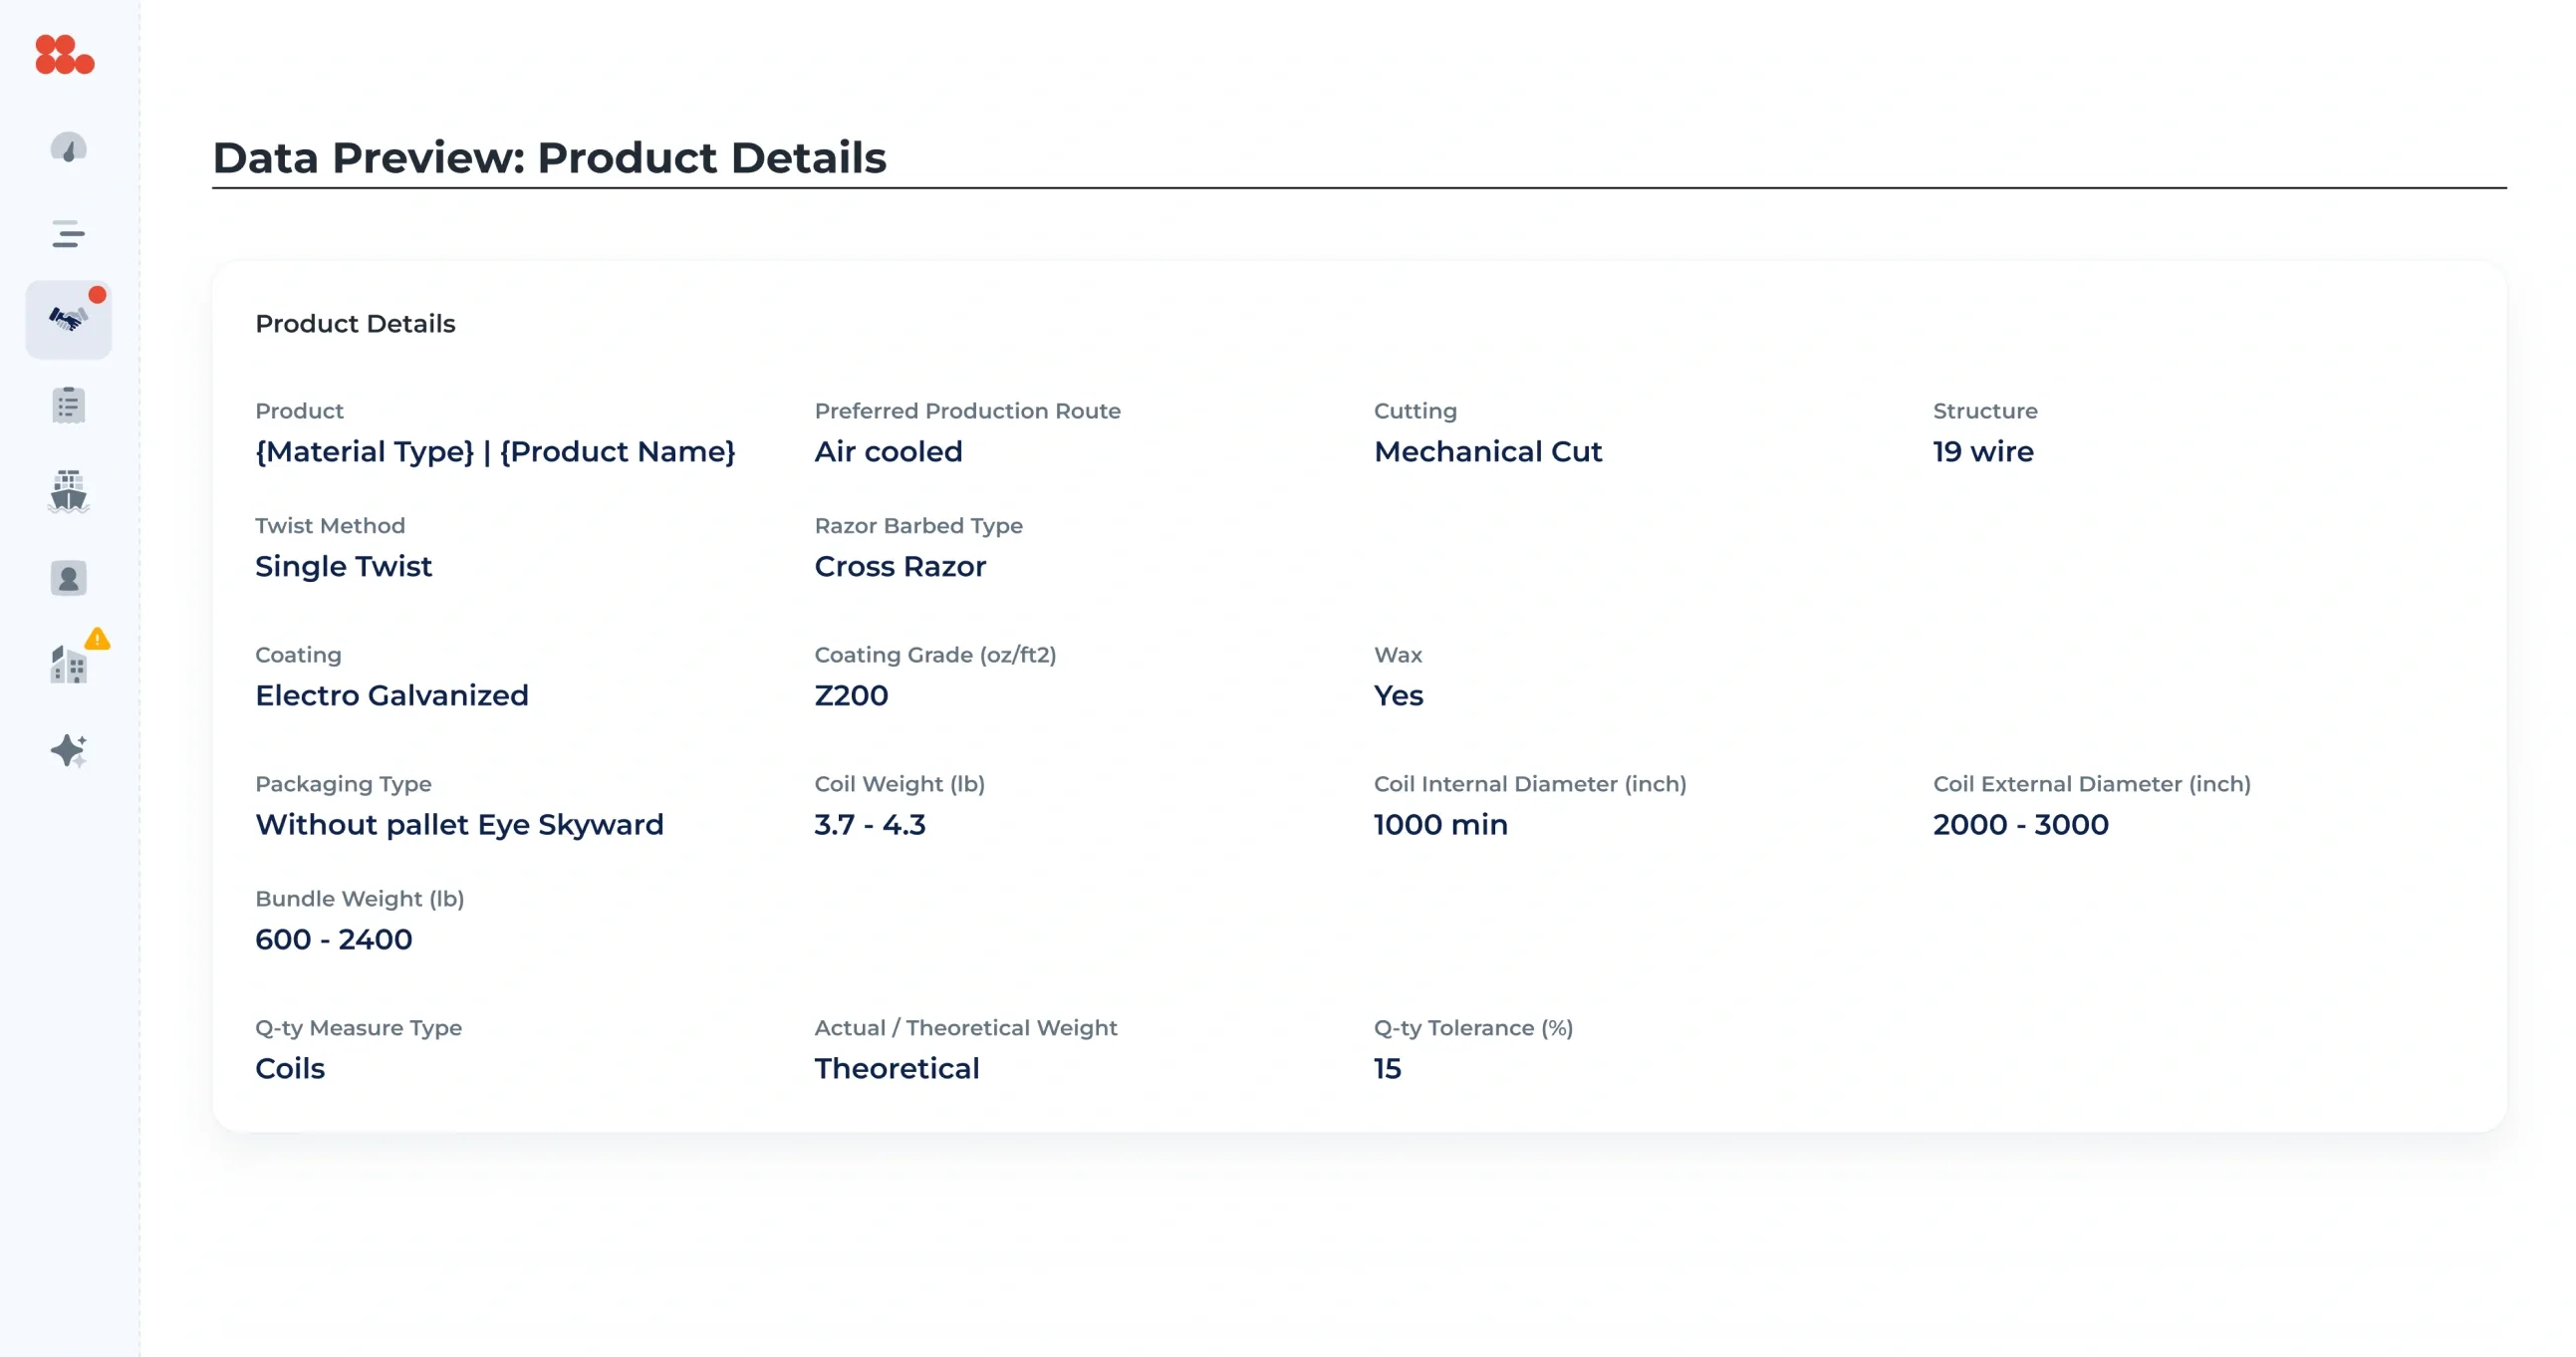Click the '{Material Type} | {Product Name}' value
Image resolution: width=2576 pixels, height=1357 pixels.
[496, 452]
